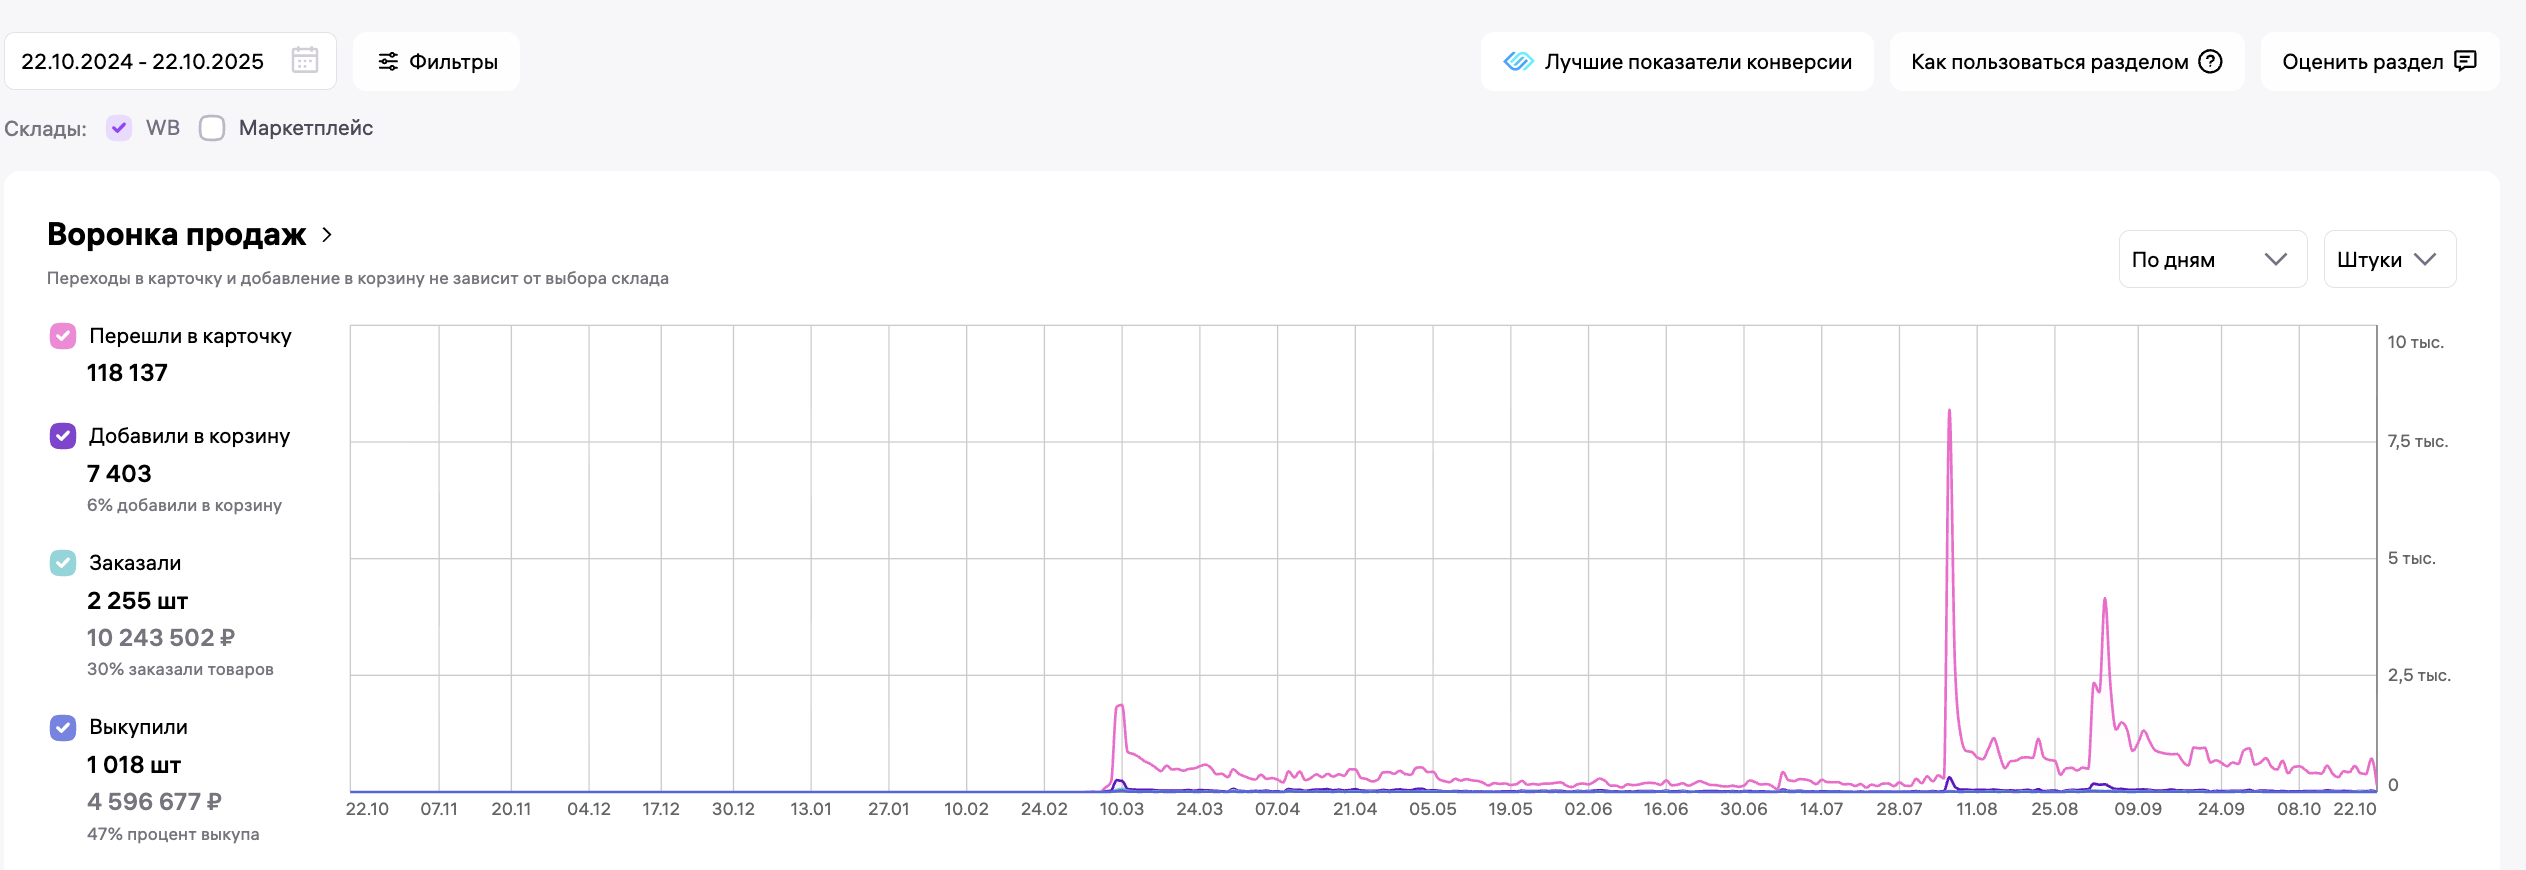The image size is (2526, 870).
Task: Open the Штуки units dropdown
Action: click(x=2389, y=260)
